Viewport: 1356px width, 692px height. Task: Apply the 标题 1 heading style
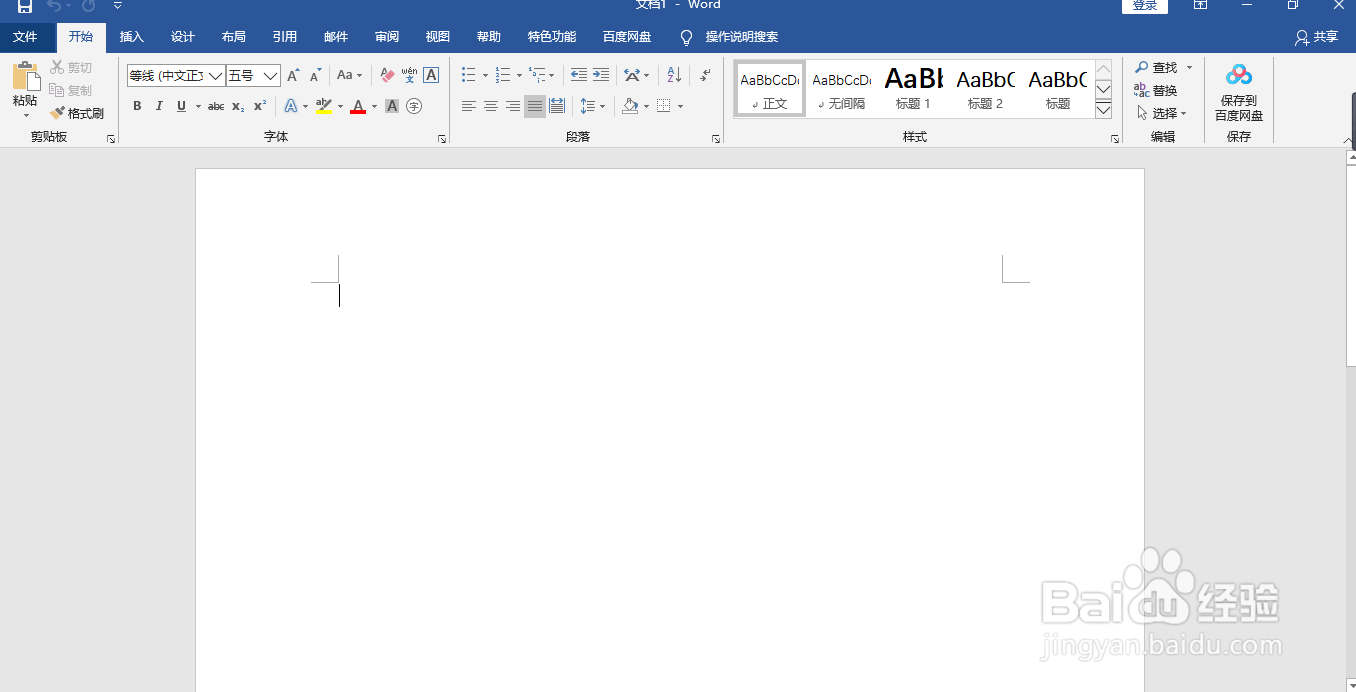point(913,88)
